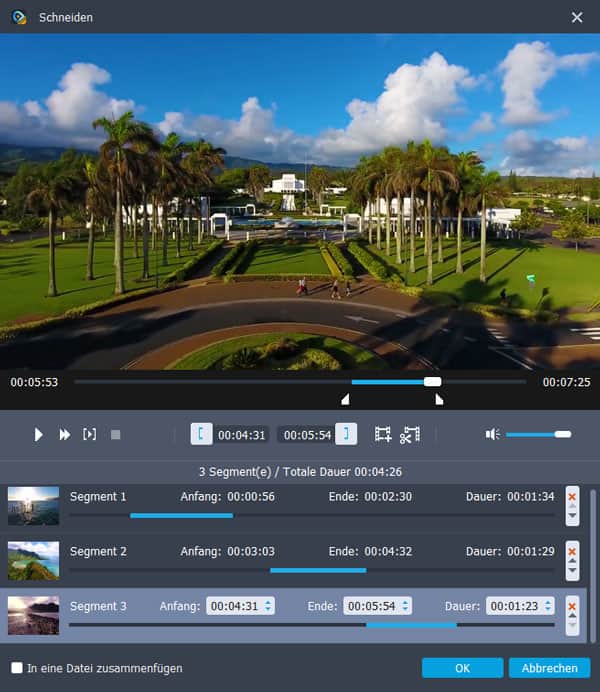Click the total length 00:07:25 label
This screenshot has height=692, width=600.
point(566,382)
